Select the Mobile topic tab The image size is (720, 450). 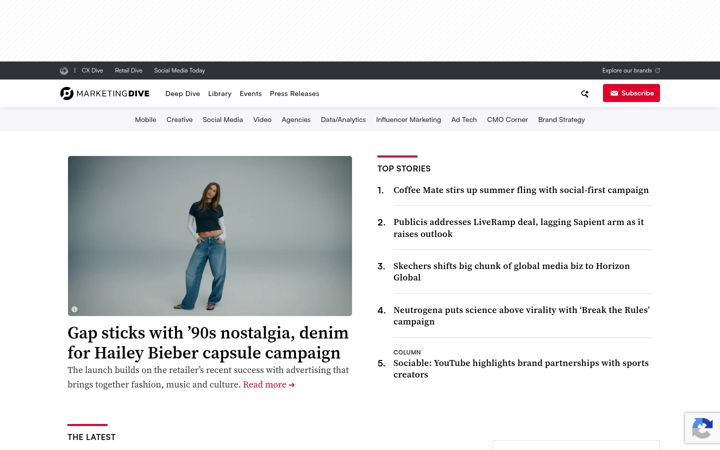click(146, 120)
